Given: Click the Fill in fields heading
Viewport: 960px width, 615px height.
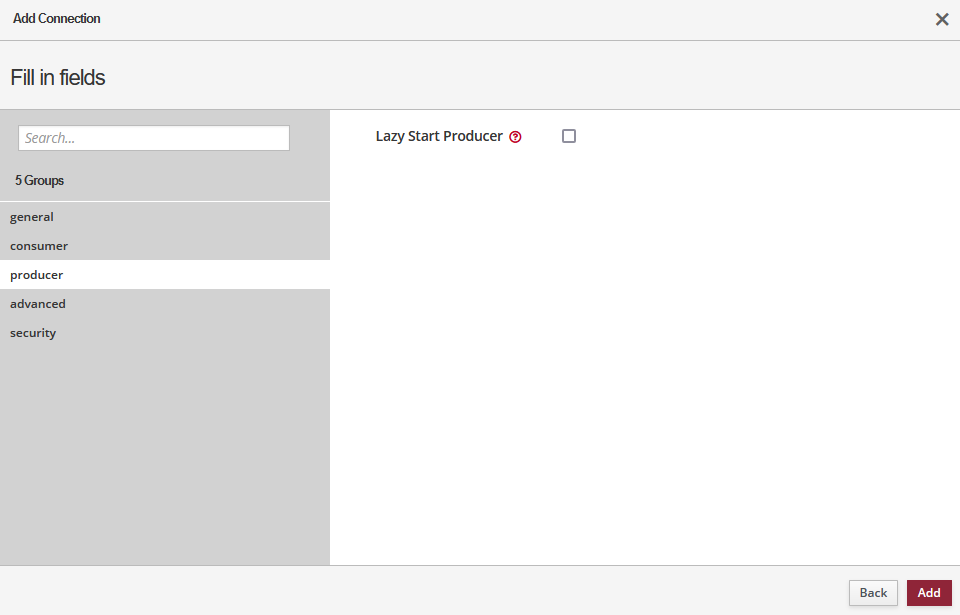Looking at the screenshot, I should click(x=58, y=77).
